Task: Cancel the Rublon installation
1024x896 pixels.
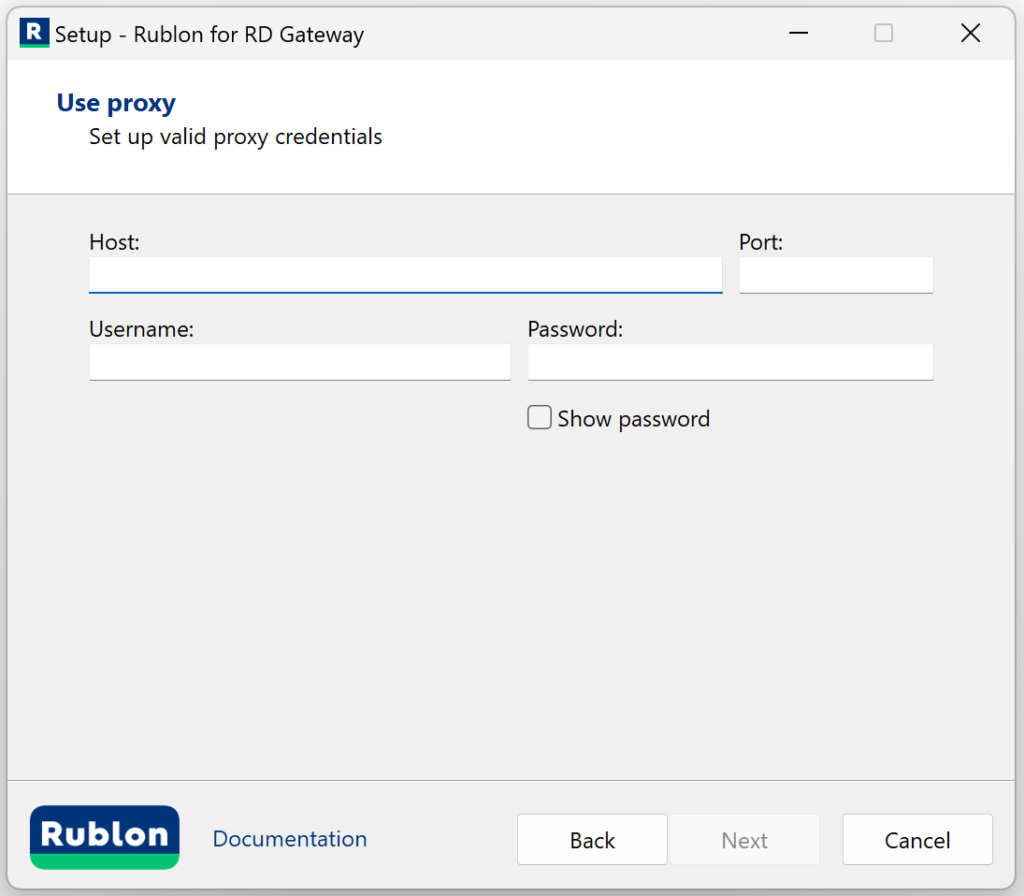Action: 917,840
